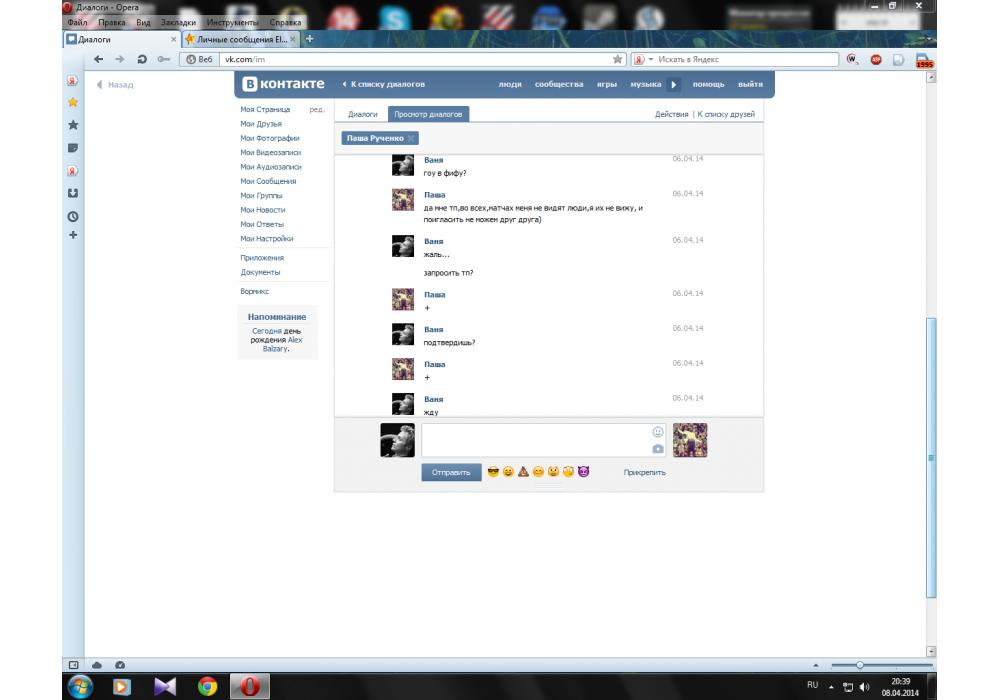
Task: Click the bookmark star in address bar
Action: tap(618, 60)
